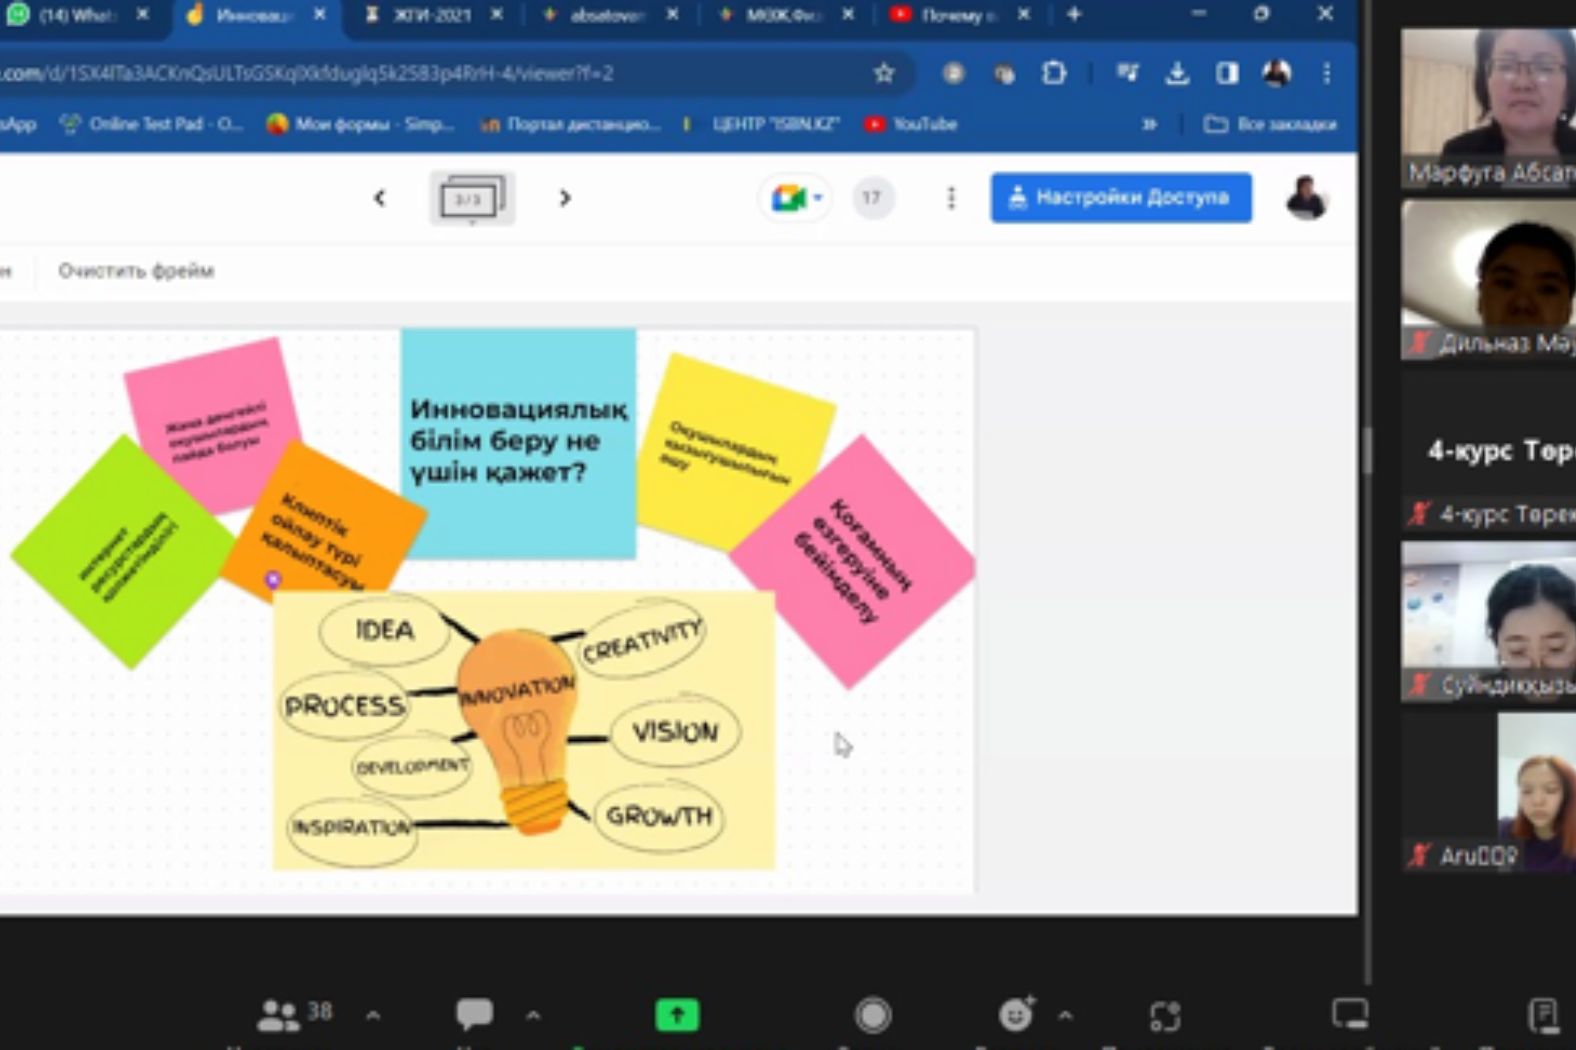Screen dimensions: 1576x1050
Task: Toggle Chrome's side panel icon
Action: [1227, 73]
